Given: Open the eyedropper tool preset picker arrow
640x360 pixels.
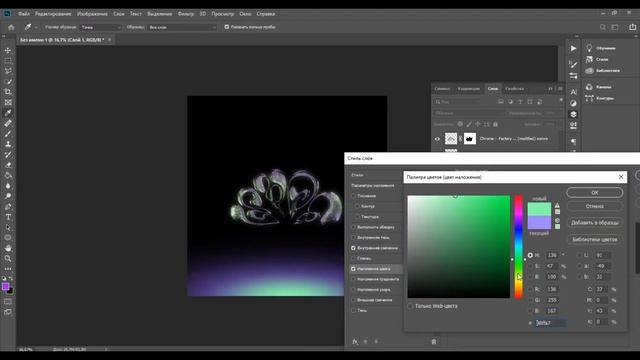Looking at the screenshot, I should 36,27.
